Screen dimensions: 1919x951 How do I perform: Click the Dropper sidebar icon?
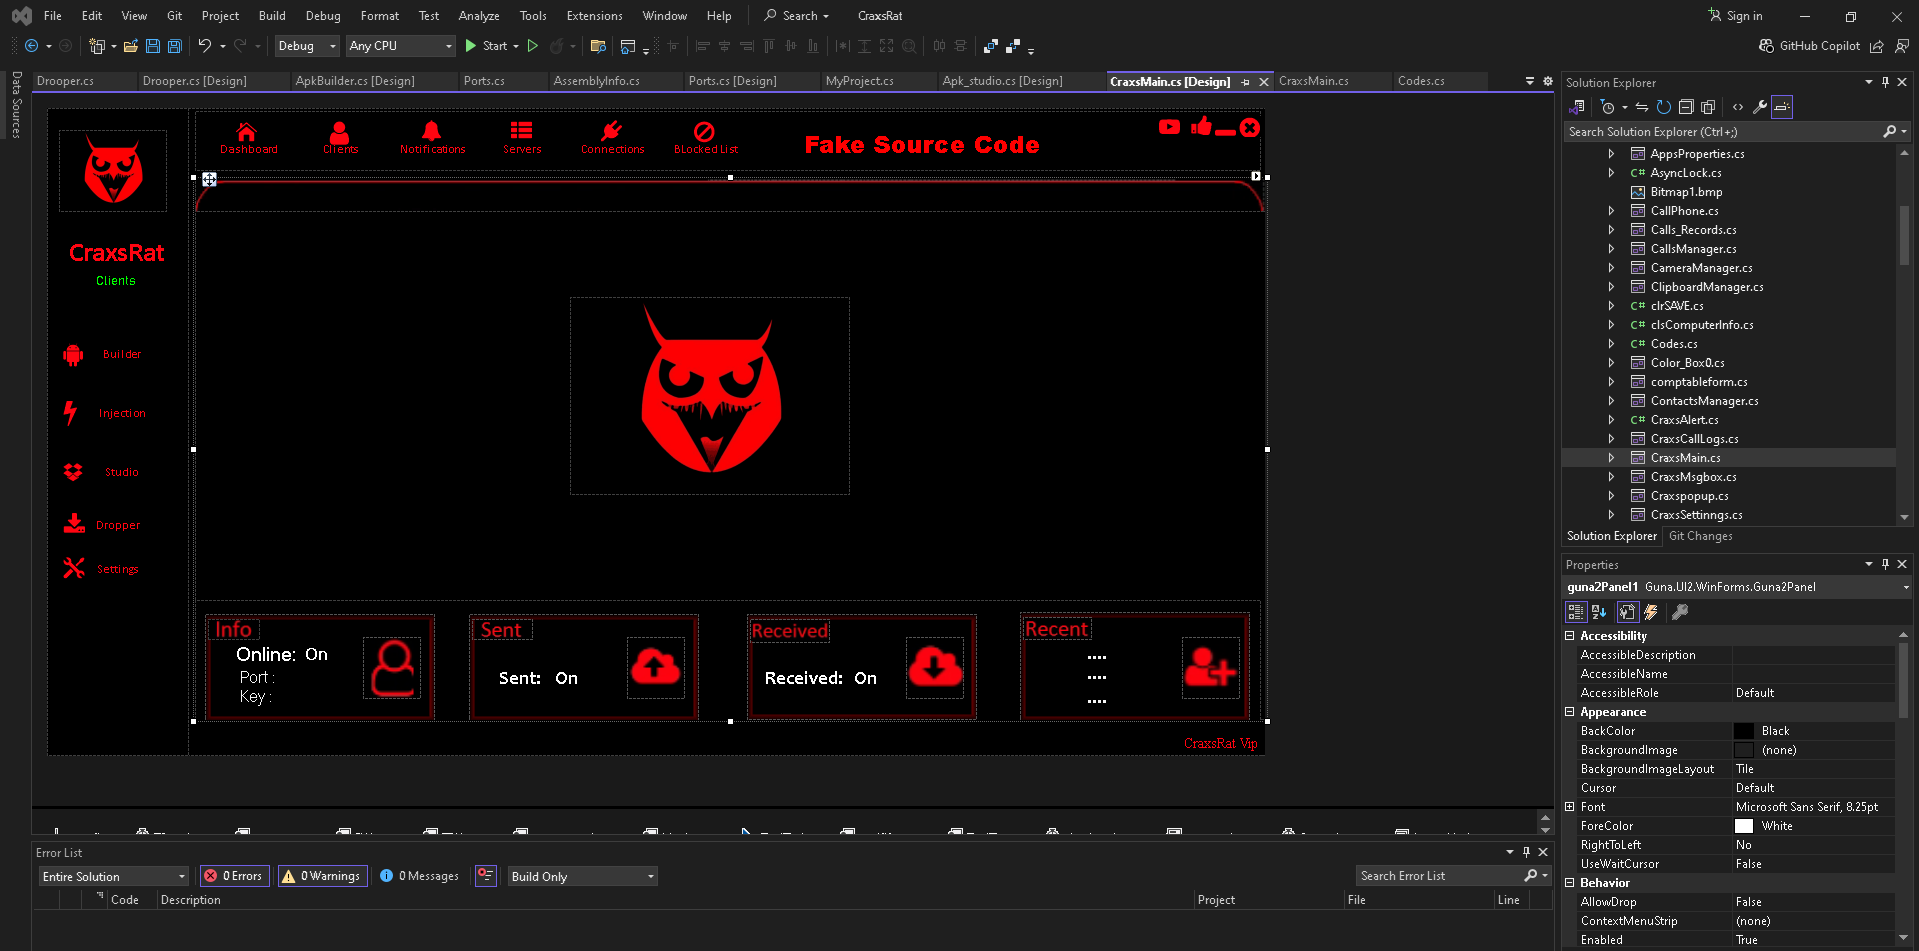pyautogui.click(x=73, y=523)
